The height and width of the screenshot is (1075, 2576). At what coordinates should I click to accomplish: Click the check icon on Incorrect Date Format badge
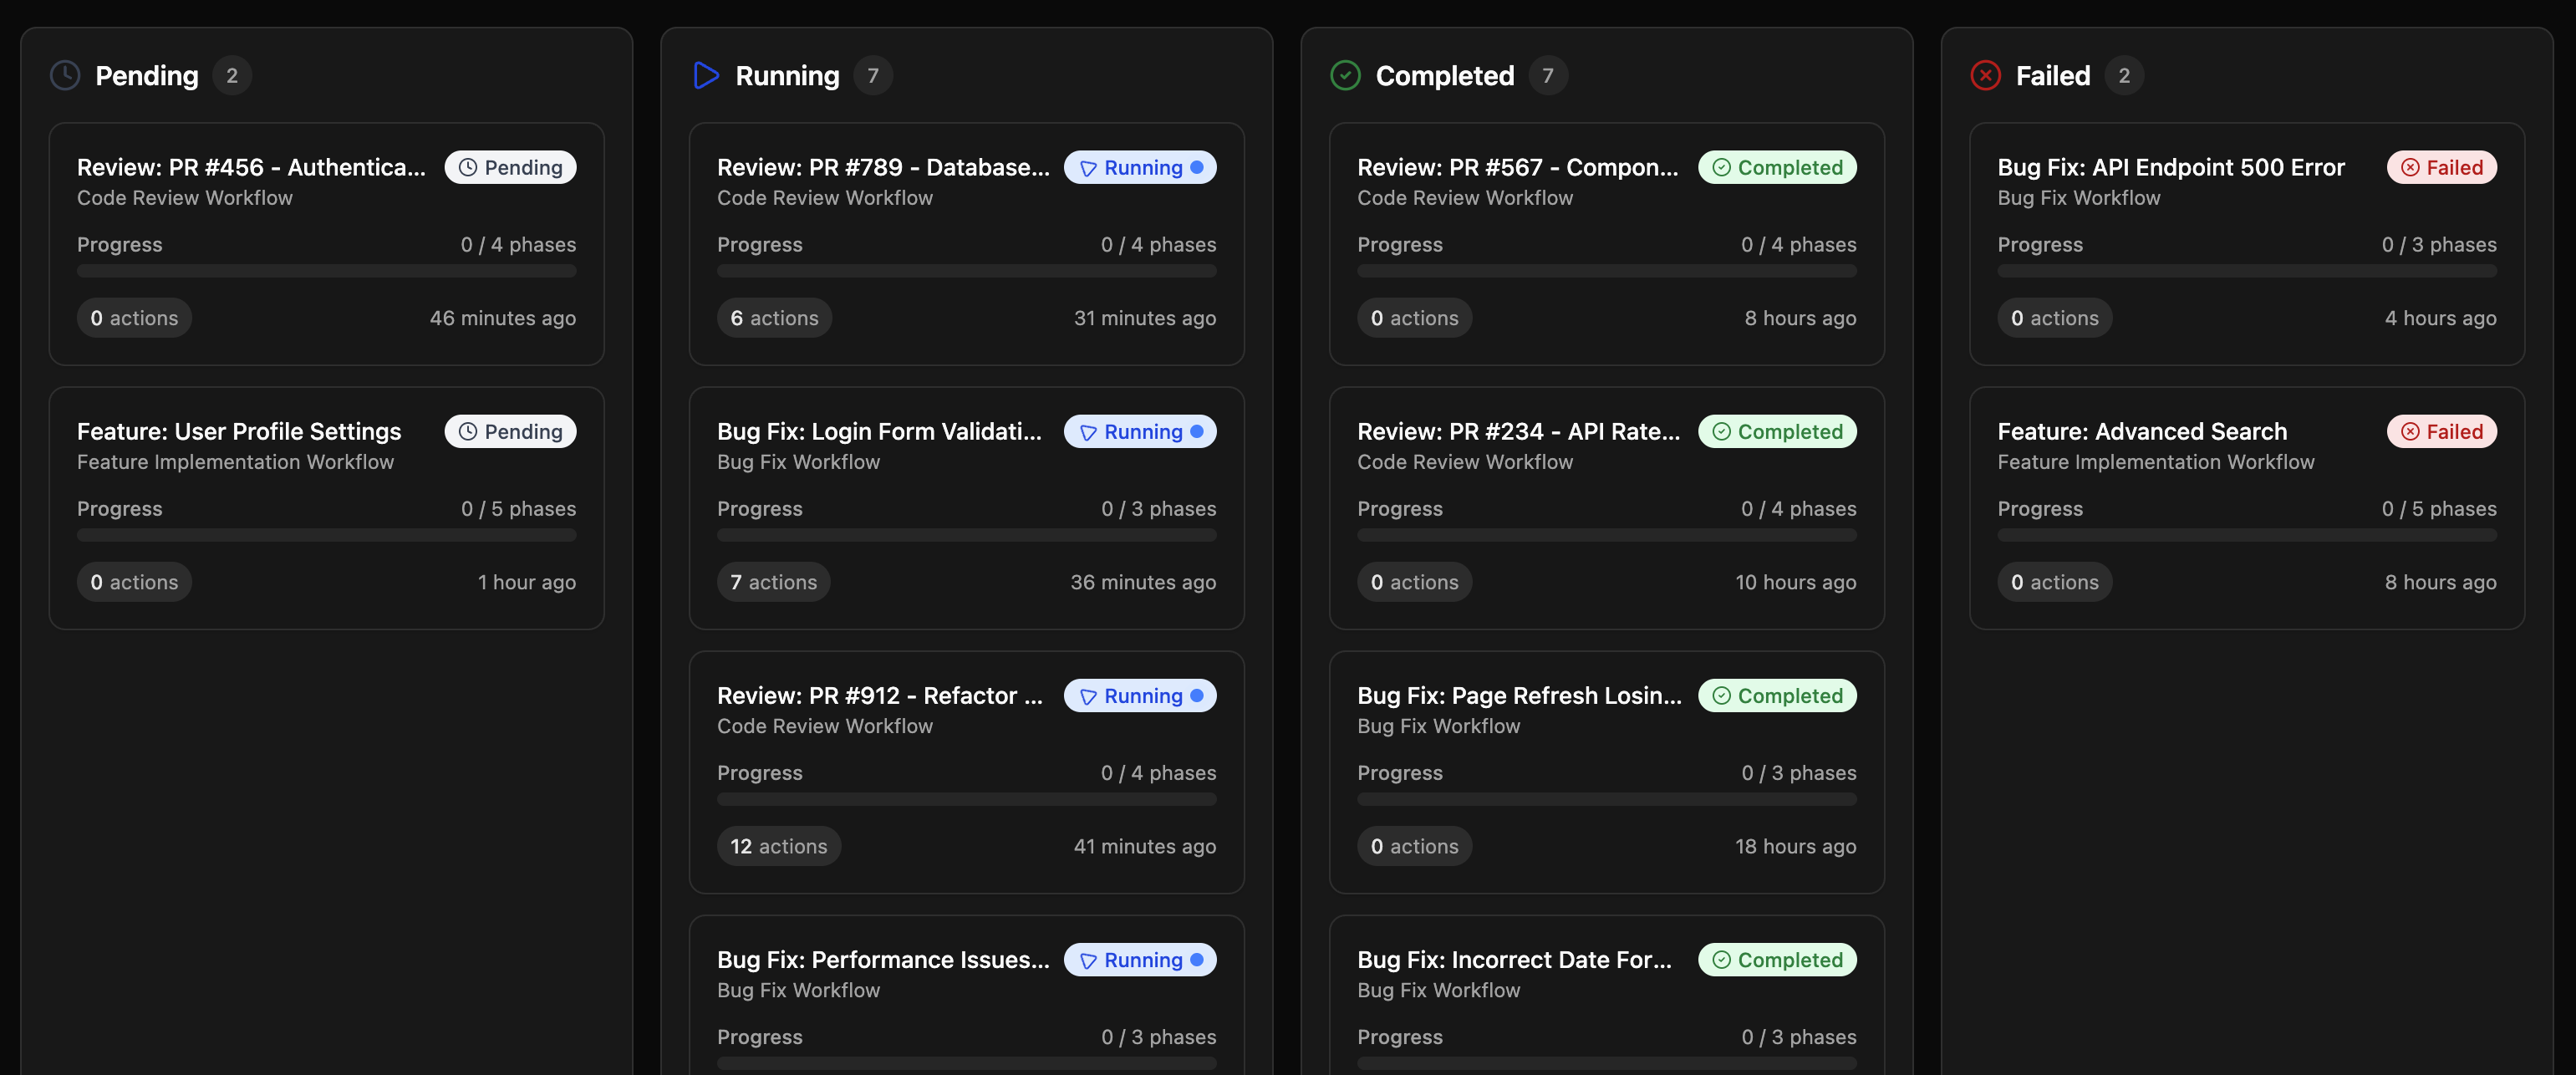click(1721, 959)
